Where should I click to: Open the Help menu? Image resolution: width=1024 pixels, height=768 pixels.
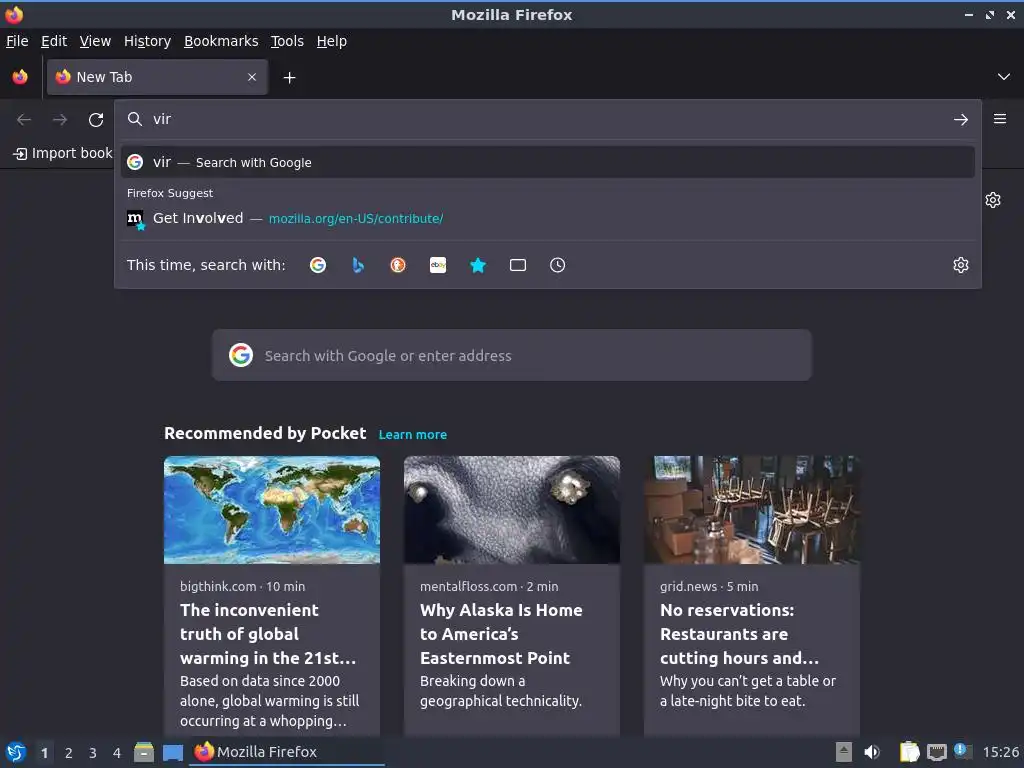(x=332, y=41)
